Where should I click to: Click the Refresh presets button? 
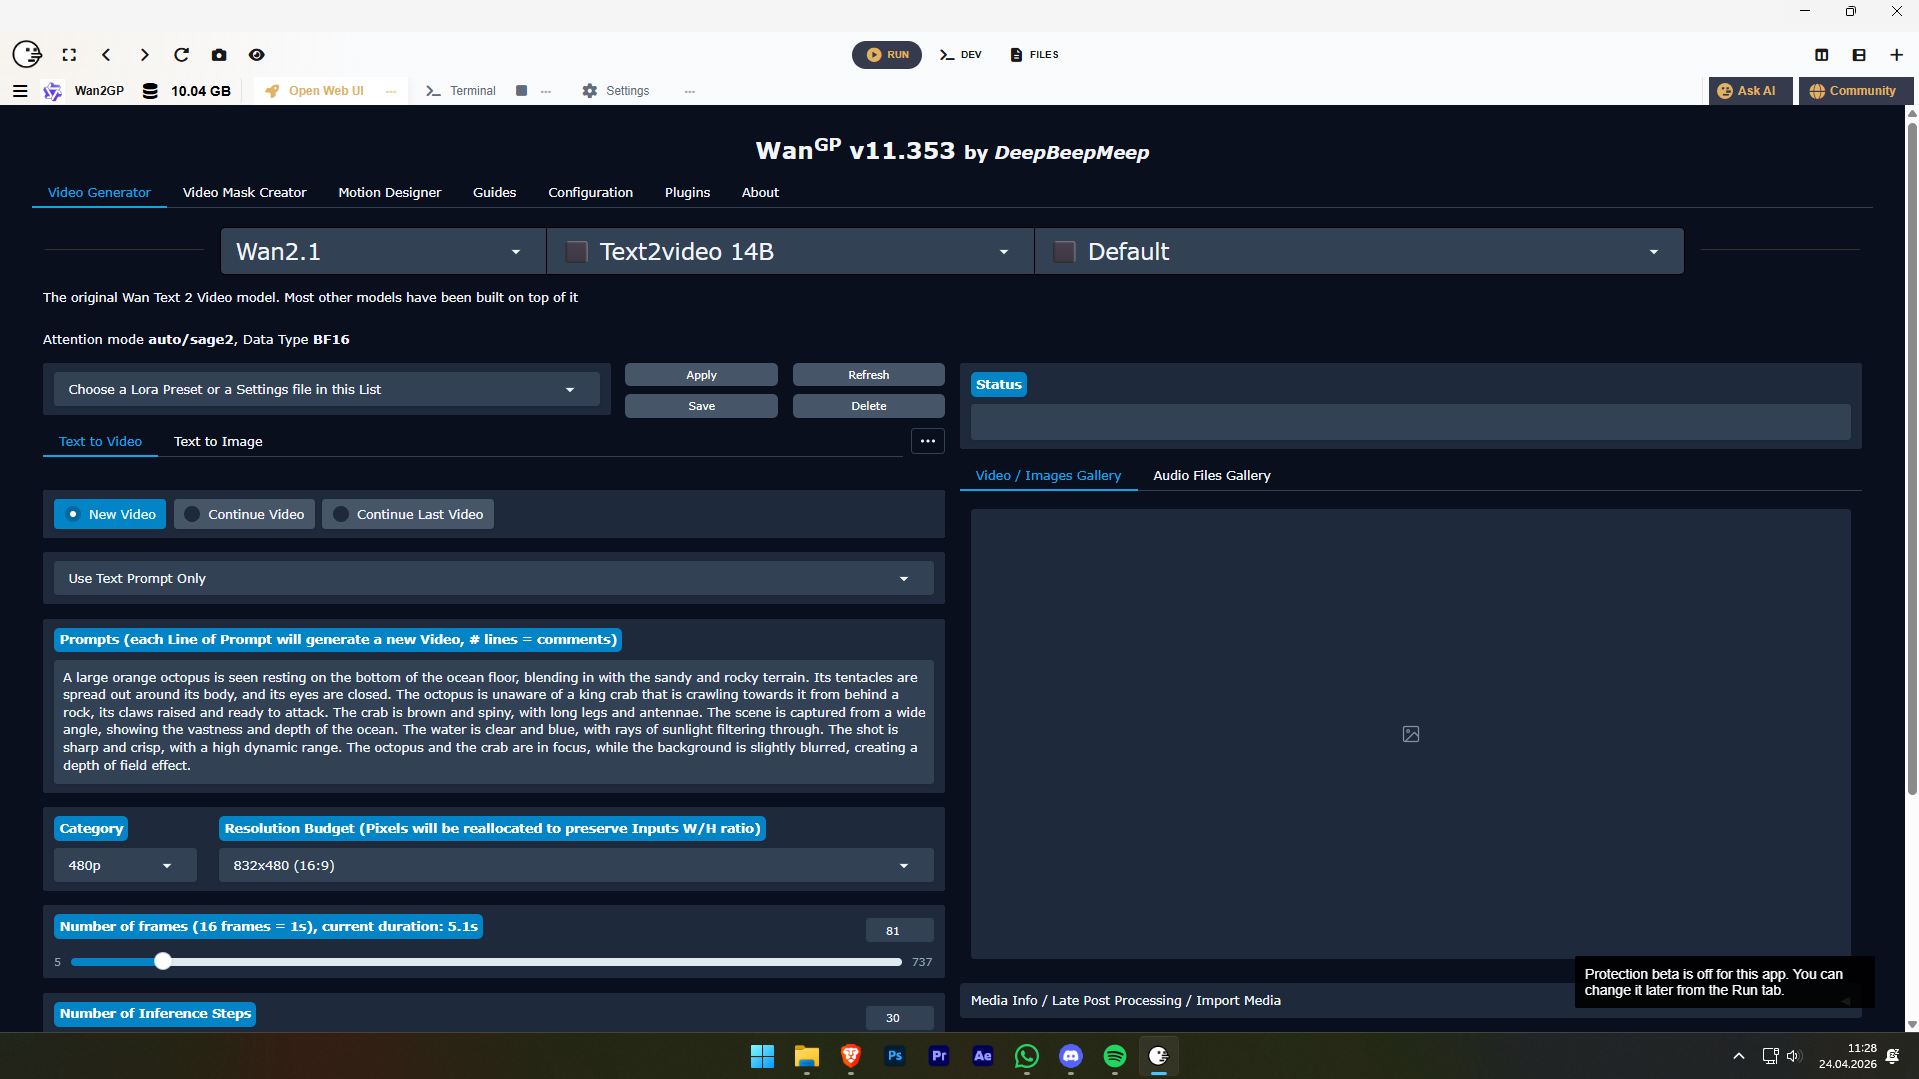pos(869,375)
